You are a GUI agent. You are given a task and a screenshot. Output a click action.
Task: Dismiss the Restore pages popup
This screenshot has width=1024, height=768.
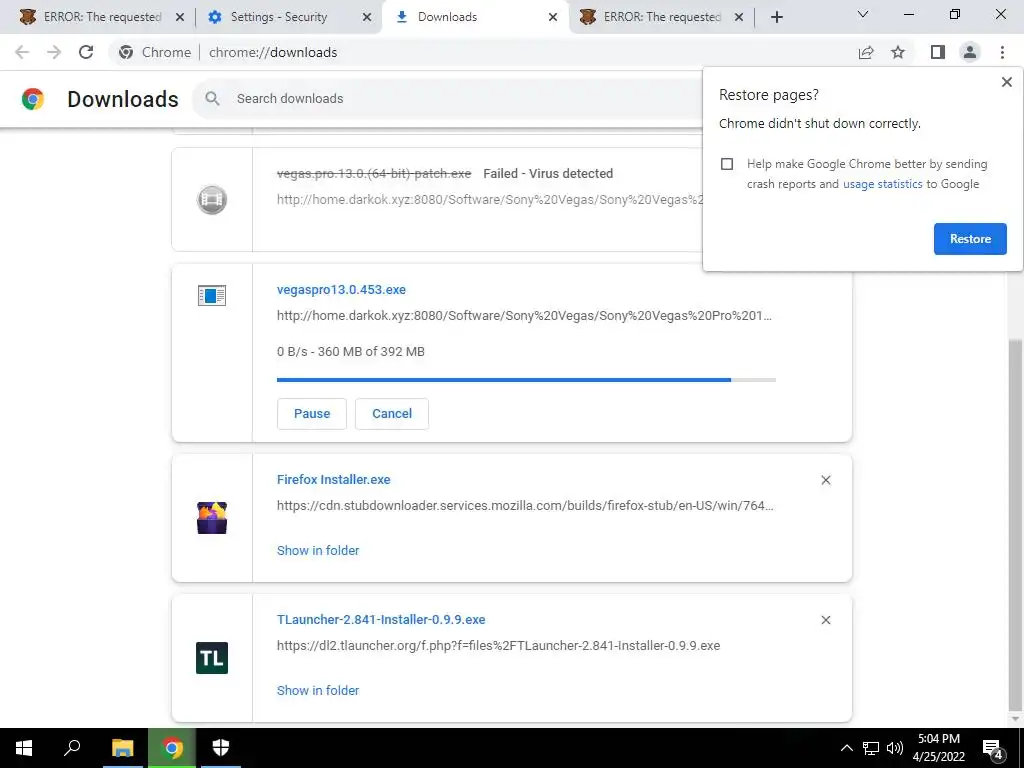point(1006,82)
